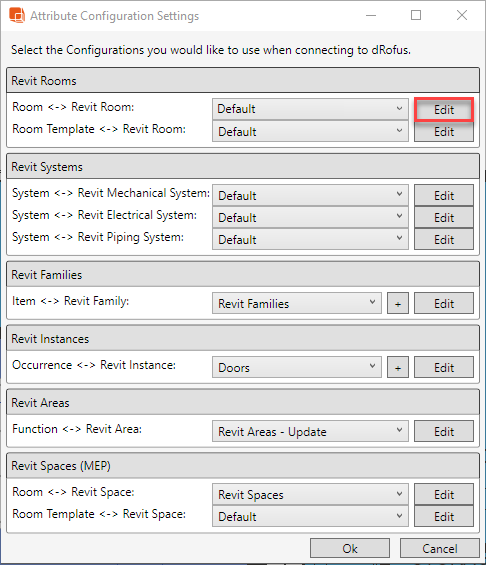Open Revit Piping System configuration dropdown
This screenshot has height=565, width=486.
tap(310, 239)
